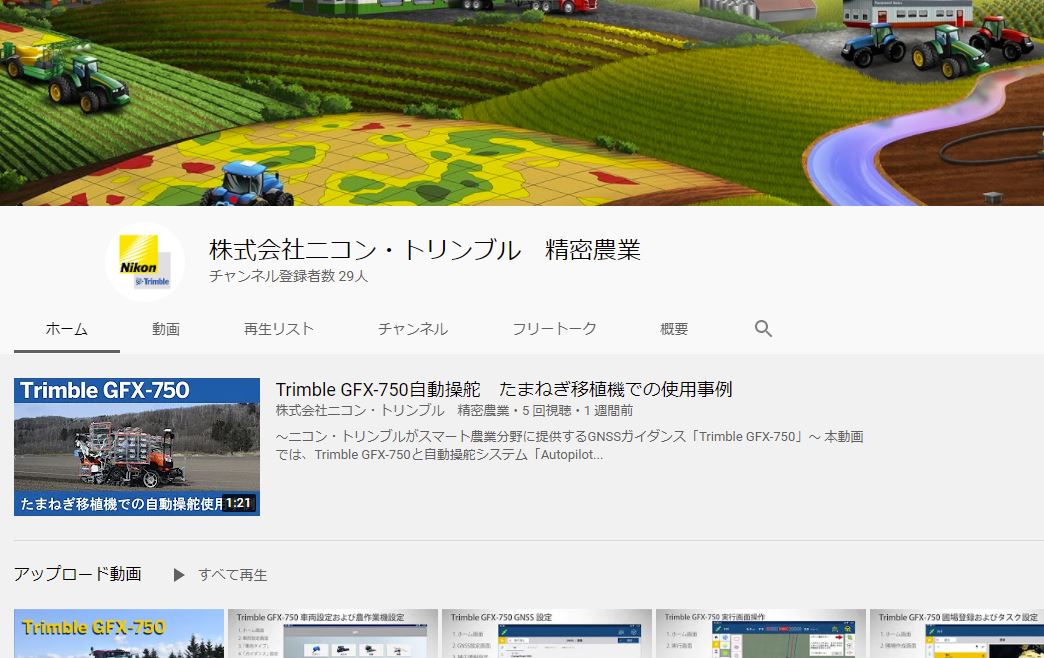This screenshot has height=658, width=1044.
Task: Open the 車両設定および農作業機設定 video thumbnail
Action: (x=333, y=633)
